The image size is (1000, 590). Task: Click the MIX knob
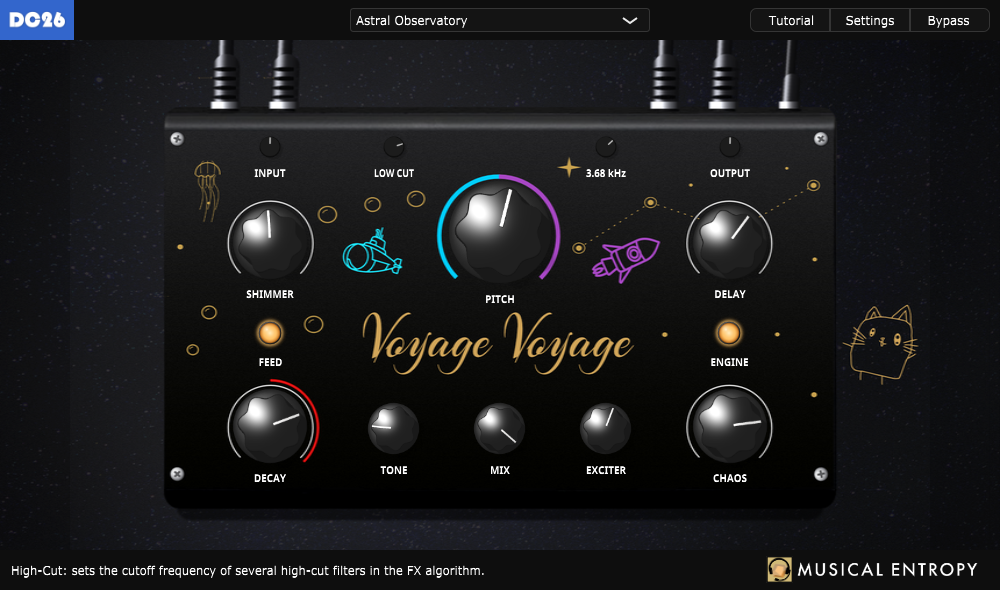[x=499, y=428]
